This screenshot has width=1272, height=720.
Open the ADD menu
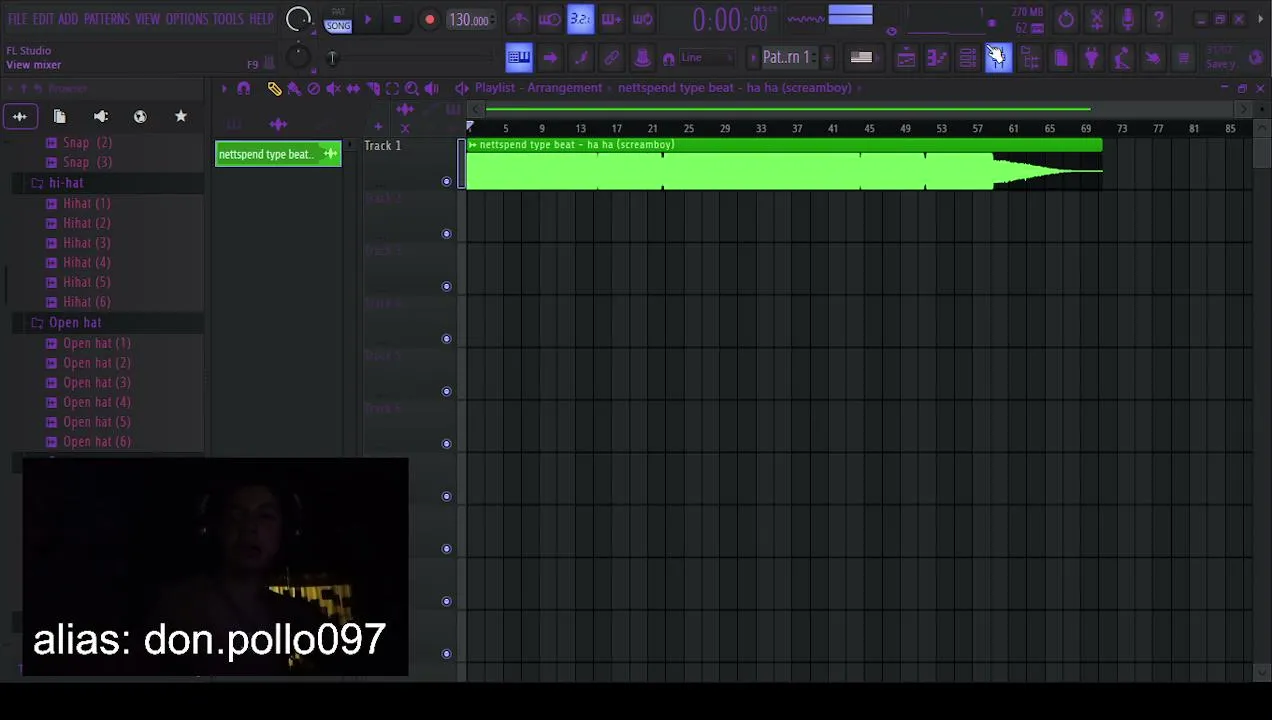point(68,19)
